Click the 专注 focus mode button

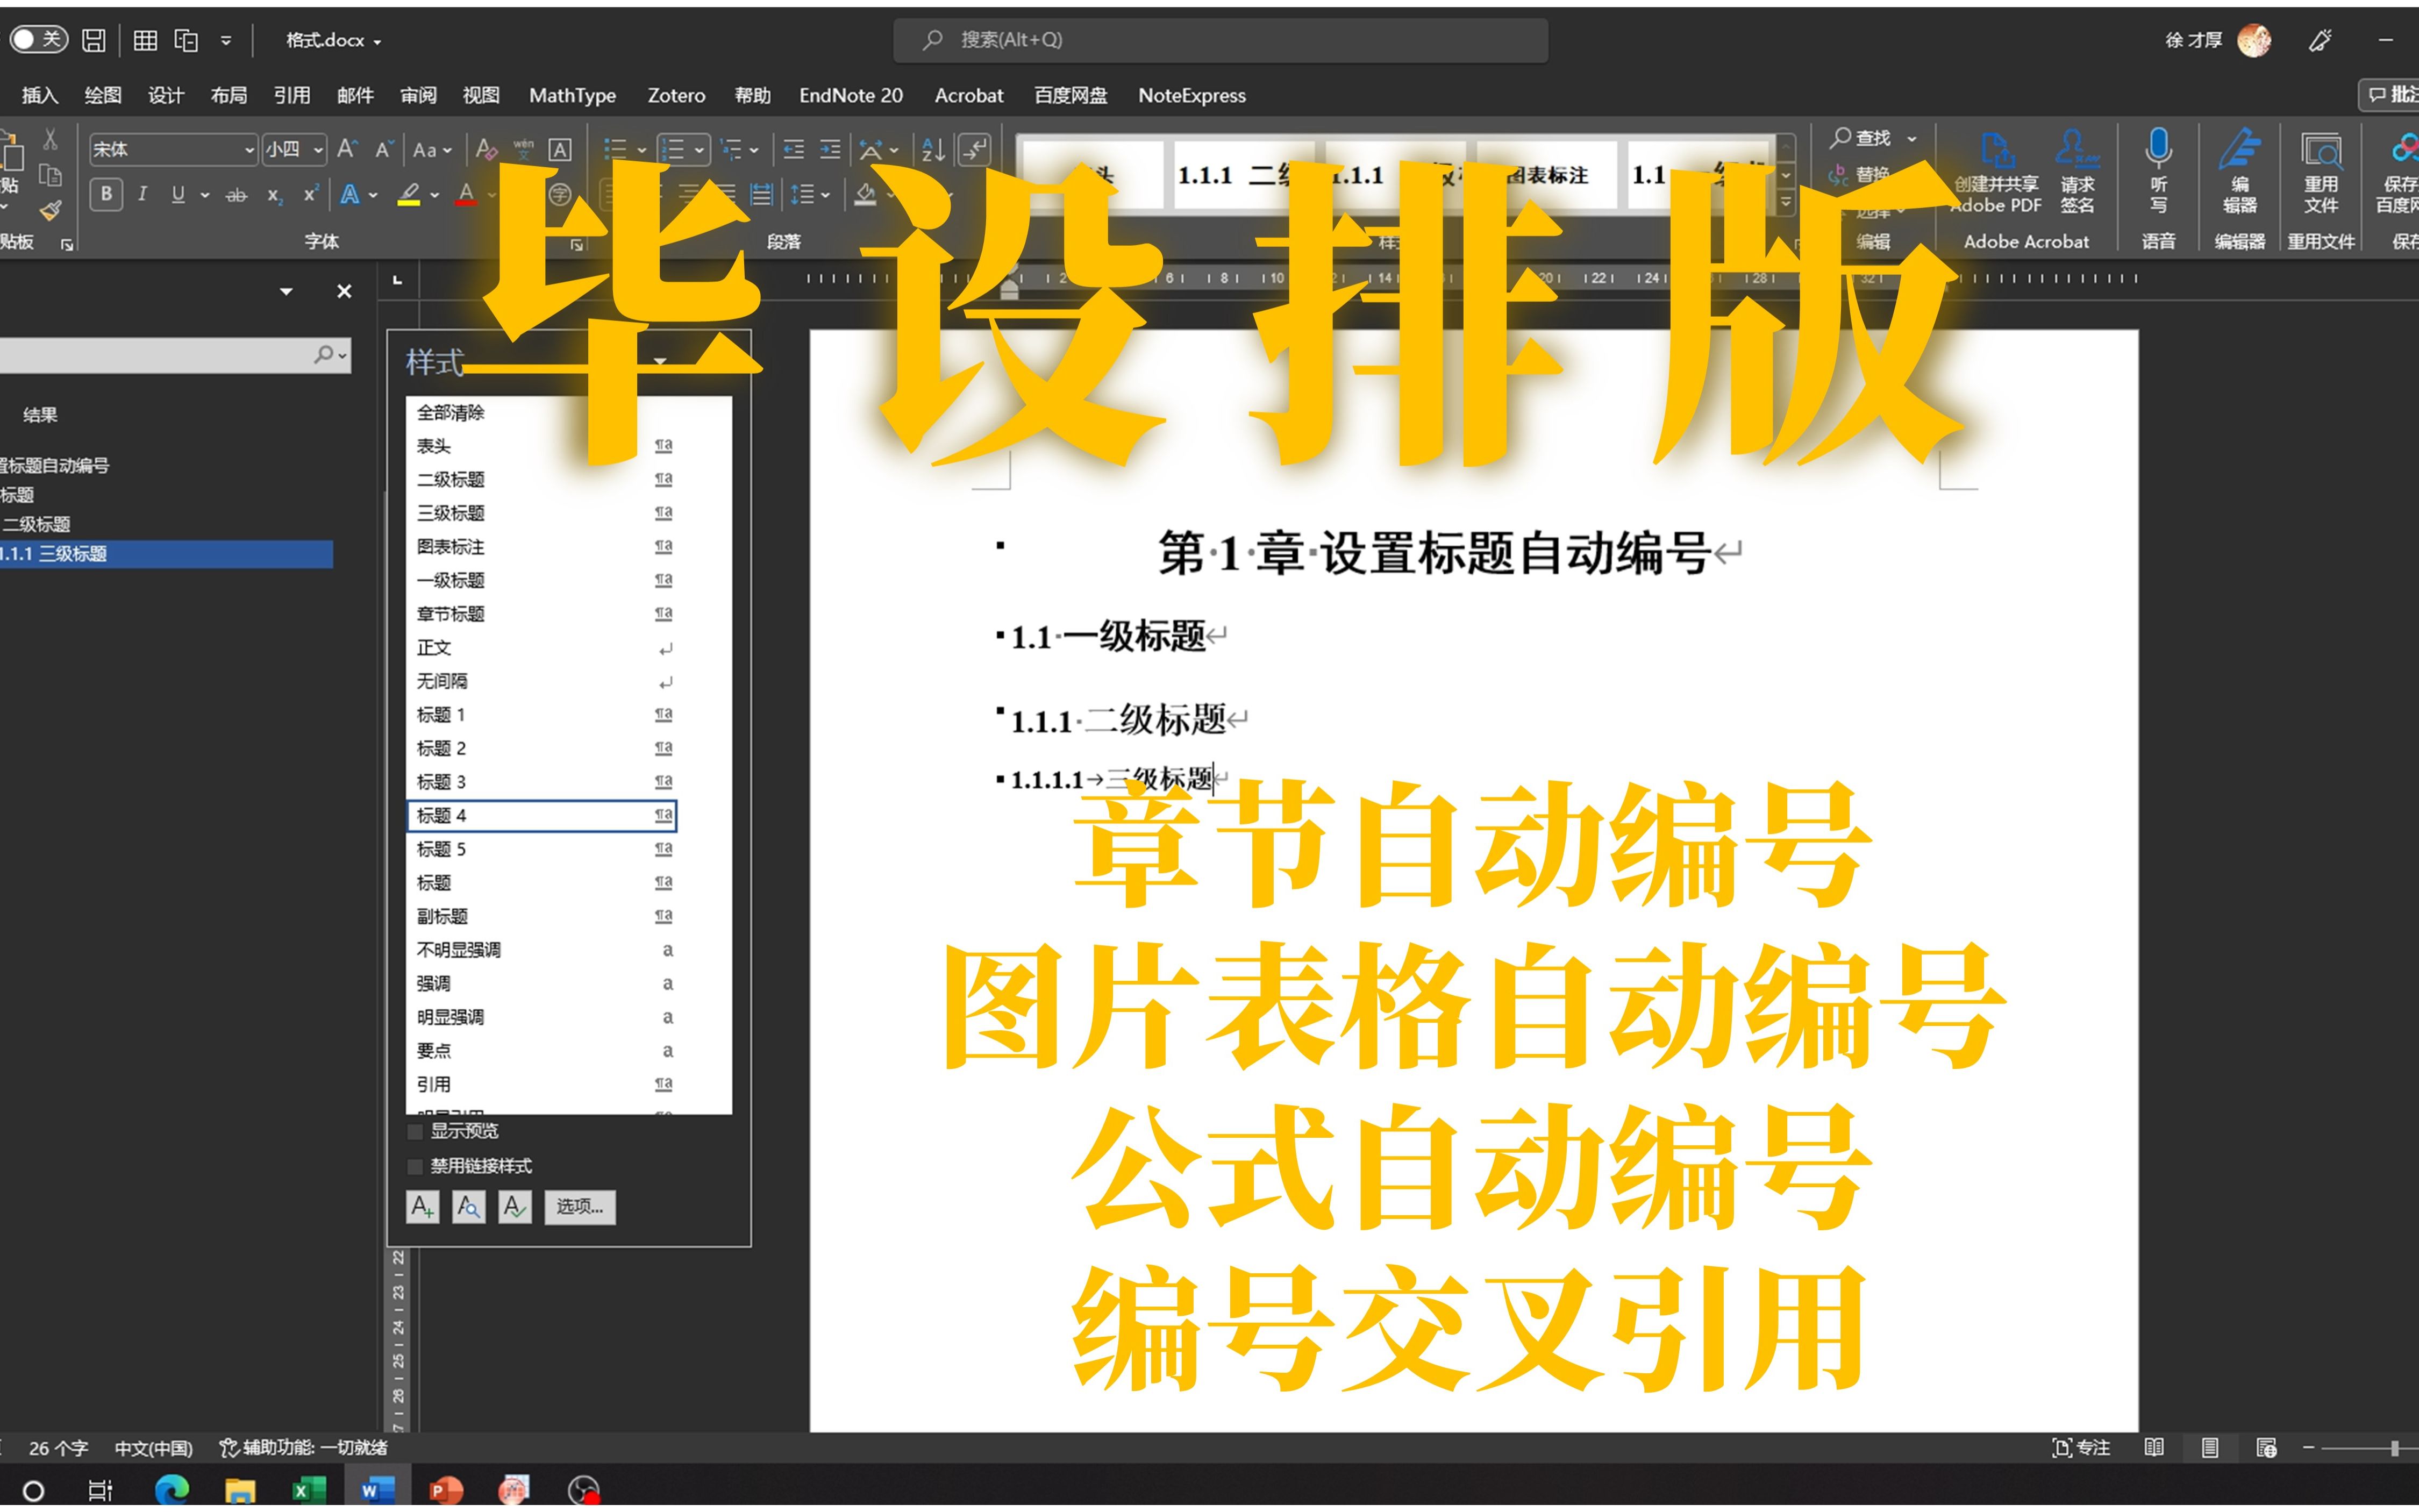[2081, 1447]
